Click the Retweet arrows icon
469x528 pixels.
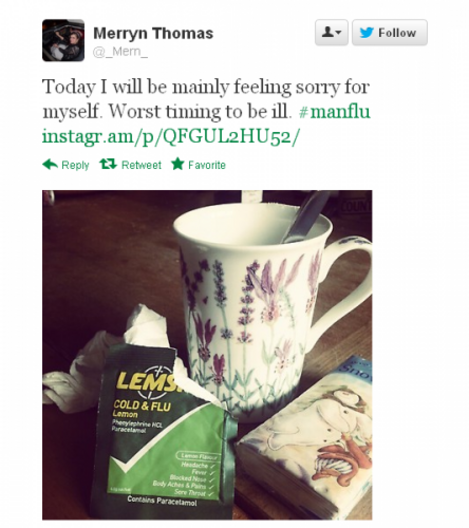(108, 164)
